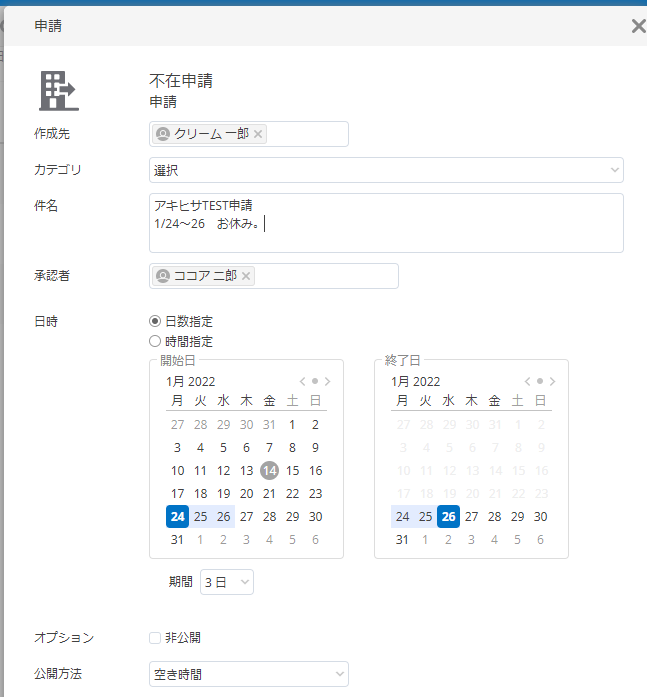Select February 6 in 終了日 calendar
Viewport: 647px width, 697px height.
click(x=540, y=540)
